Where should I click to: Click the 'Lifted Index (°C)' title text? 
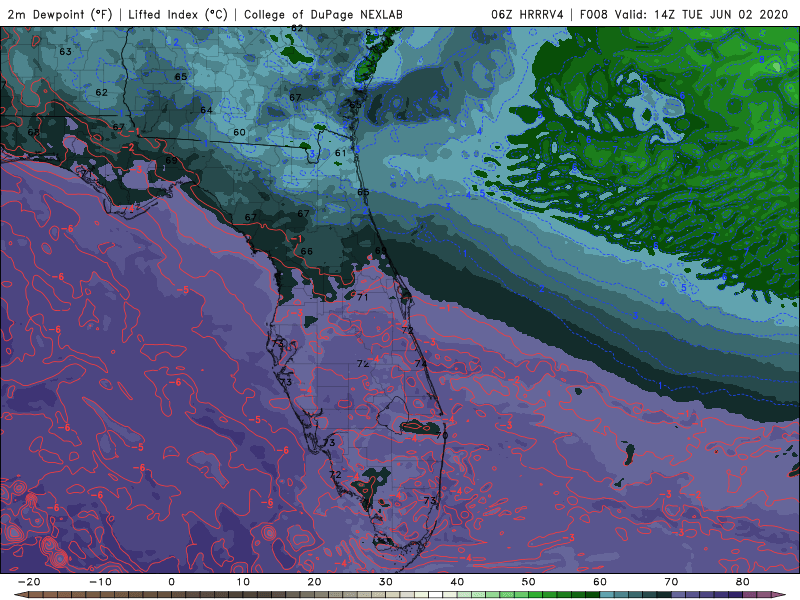click(178, 14)
